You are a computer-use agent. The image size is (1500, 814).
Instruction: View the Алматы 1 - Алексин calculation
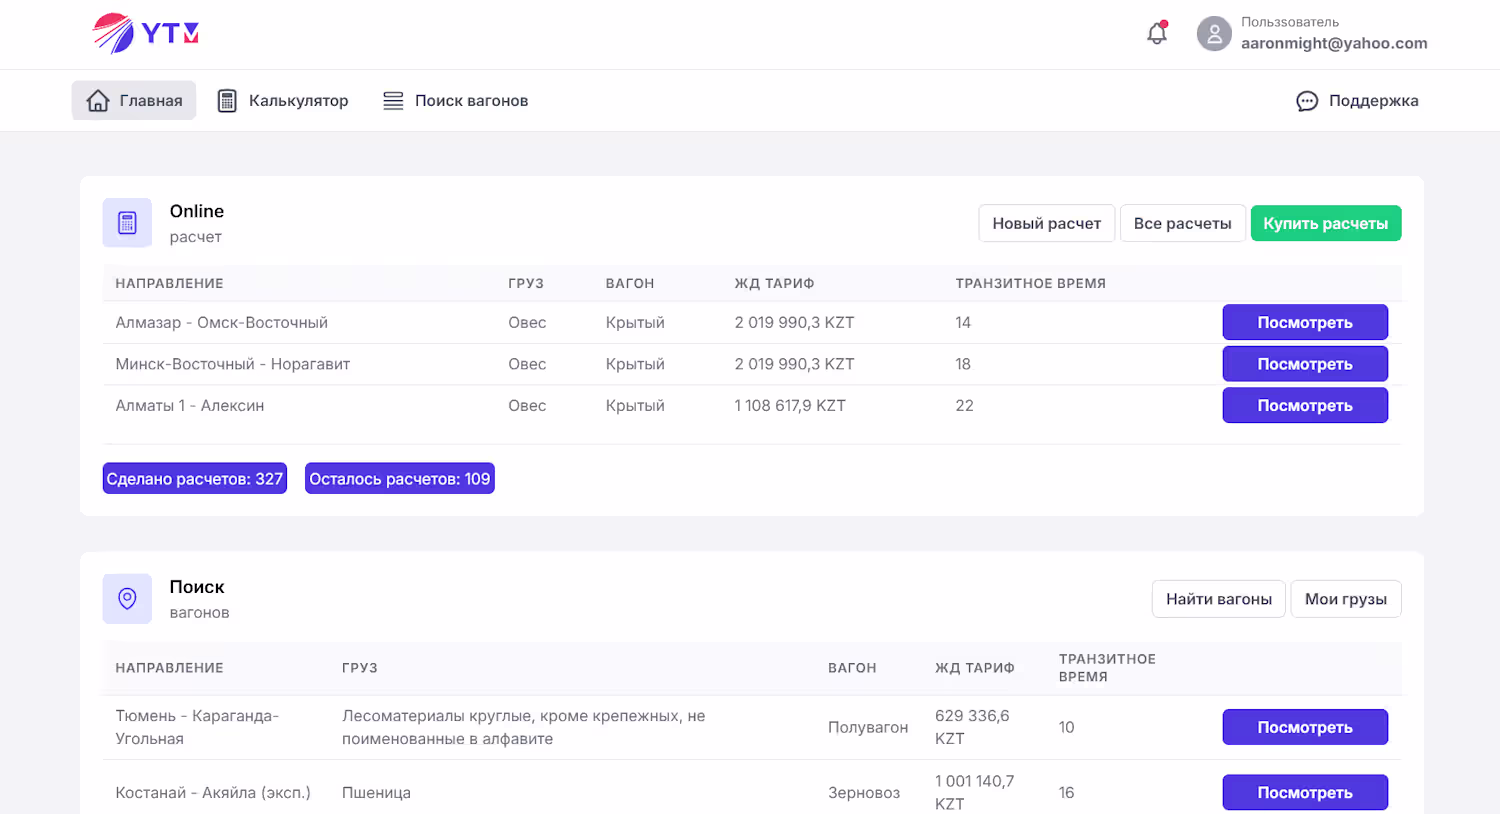point(1304,405)
